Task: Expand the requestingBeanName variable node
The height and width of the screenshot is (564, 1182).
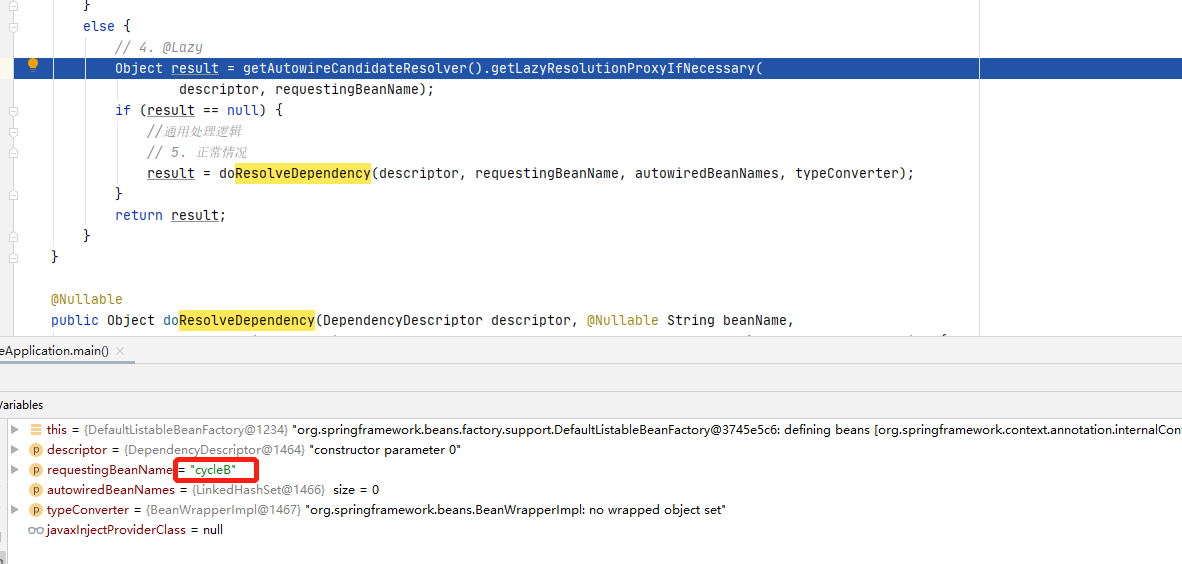Action: pyautogui.click(x=14, y=470)
